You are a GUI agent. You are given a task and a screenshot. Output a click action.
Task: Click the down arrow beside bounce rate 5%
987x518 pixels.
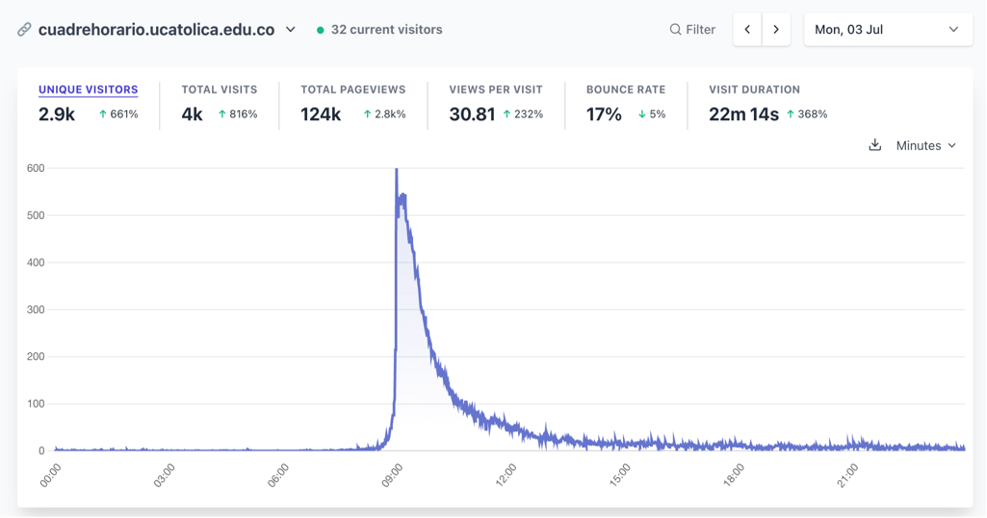coord(641,115)
